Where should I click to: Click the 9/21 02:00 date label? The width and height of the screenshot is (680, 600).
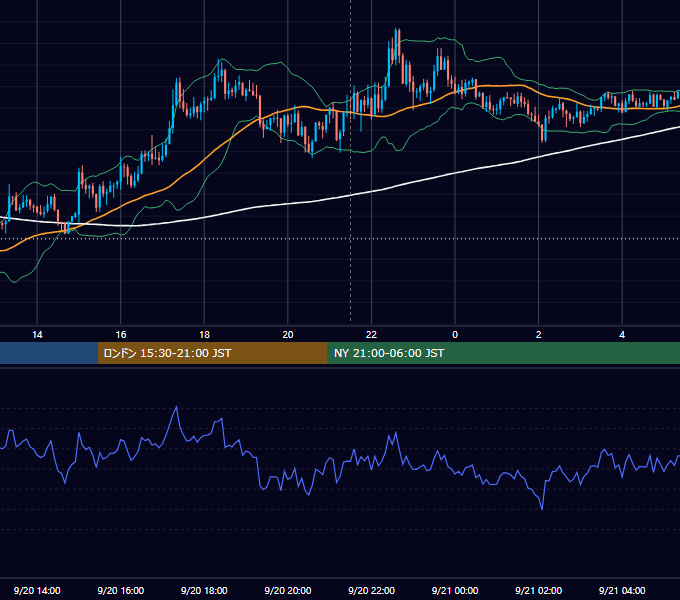tap(538, 590)
